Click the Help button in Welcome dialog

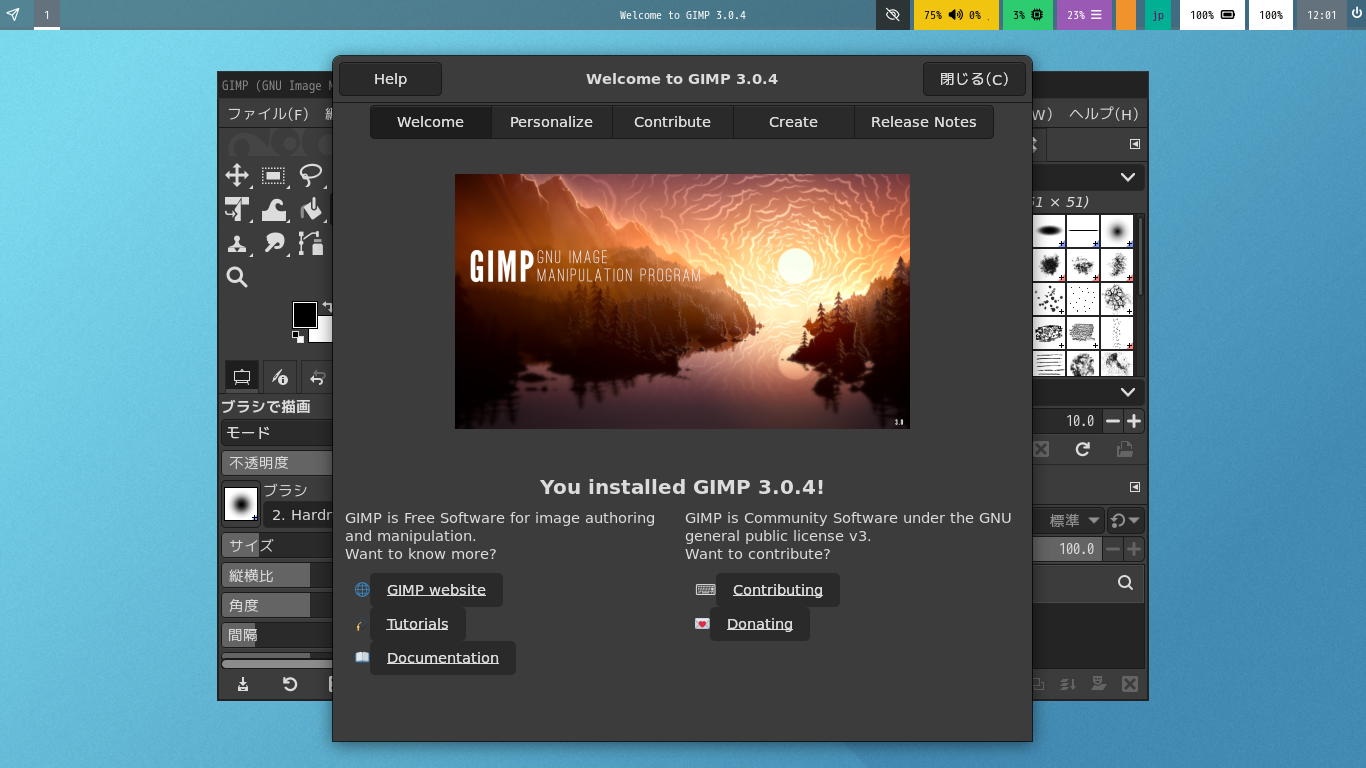tap(390, 79)
